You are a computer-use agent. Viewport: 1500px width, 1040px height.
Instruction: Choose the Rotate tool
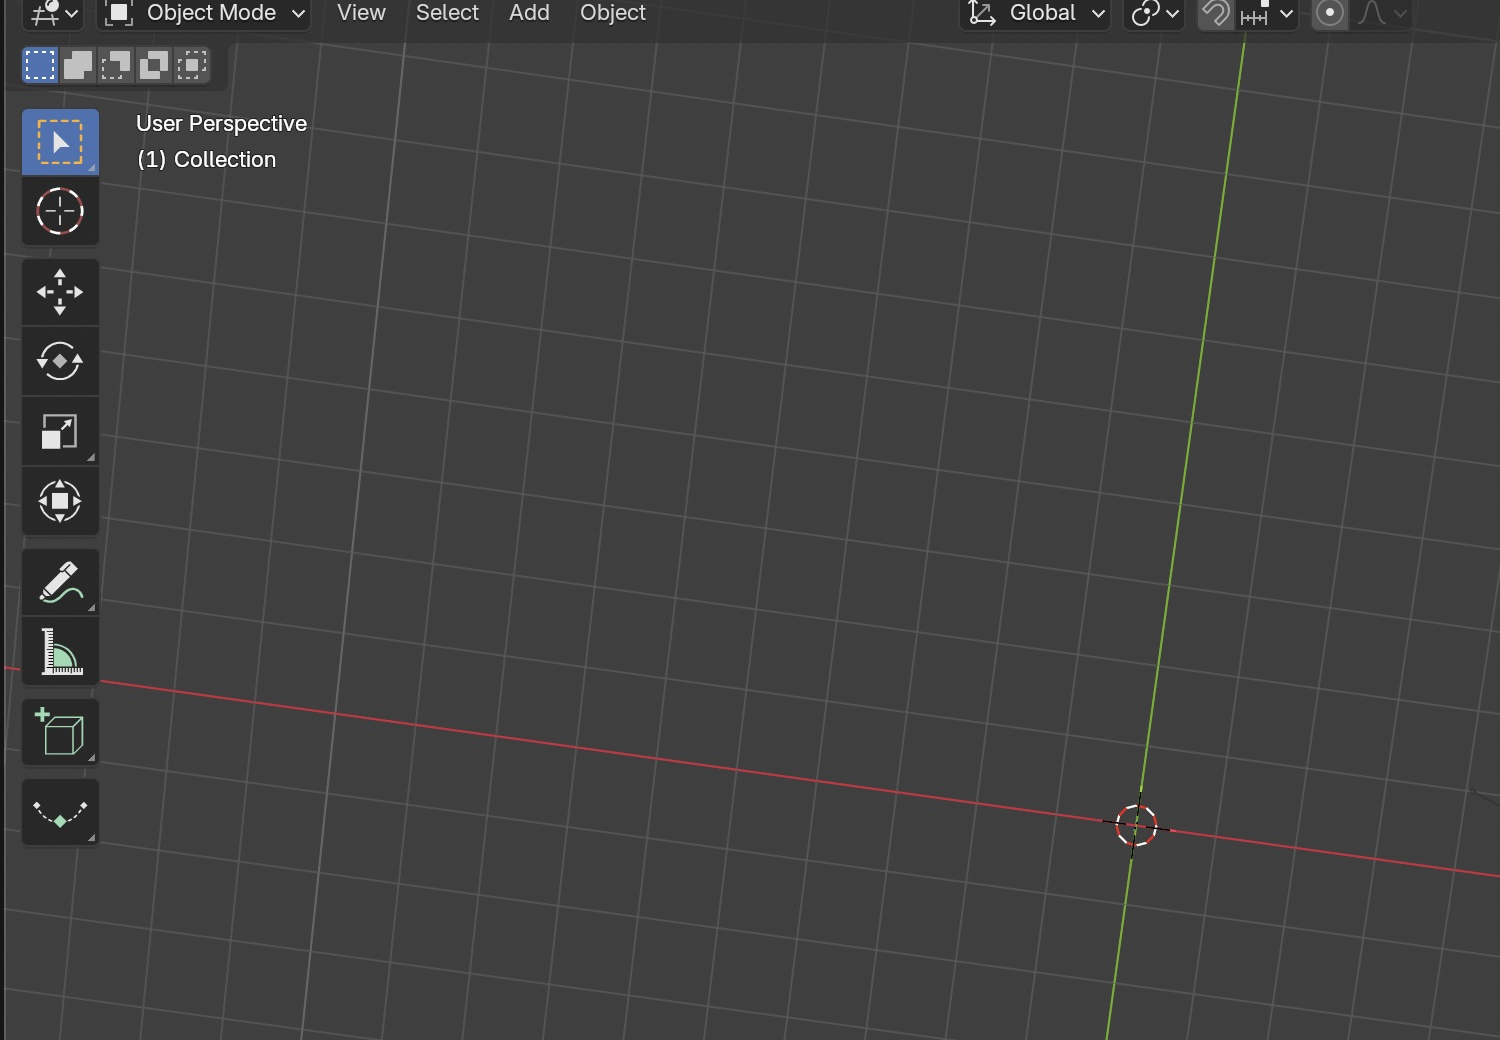(60, 361)
